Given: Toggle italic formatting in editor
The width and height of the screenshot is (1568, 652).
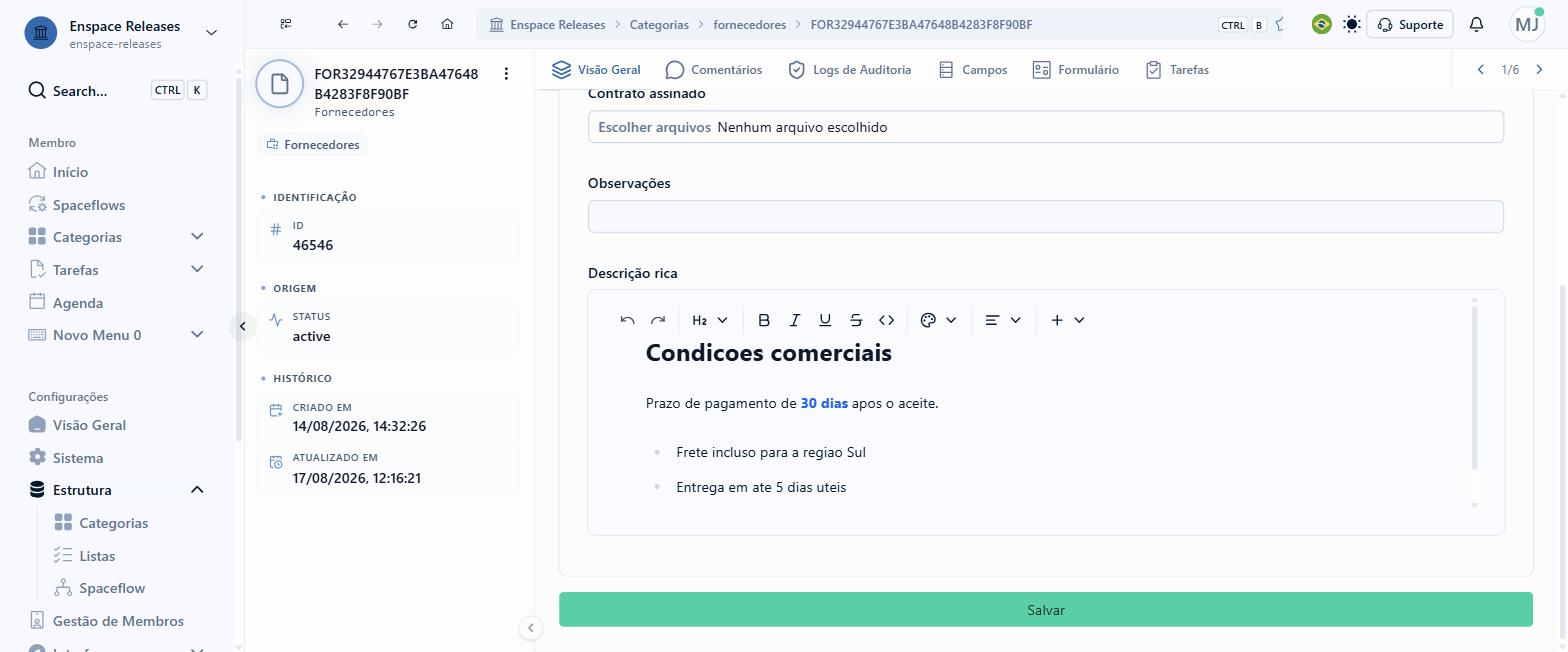Looking at the screenshot, I should click(795, 320).
